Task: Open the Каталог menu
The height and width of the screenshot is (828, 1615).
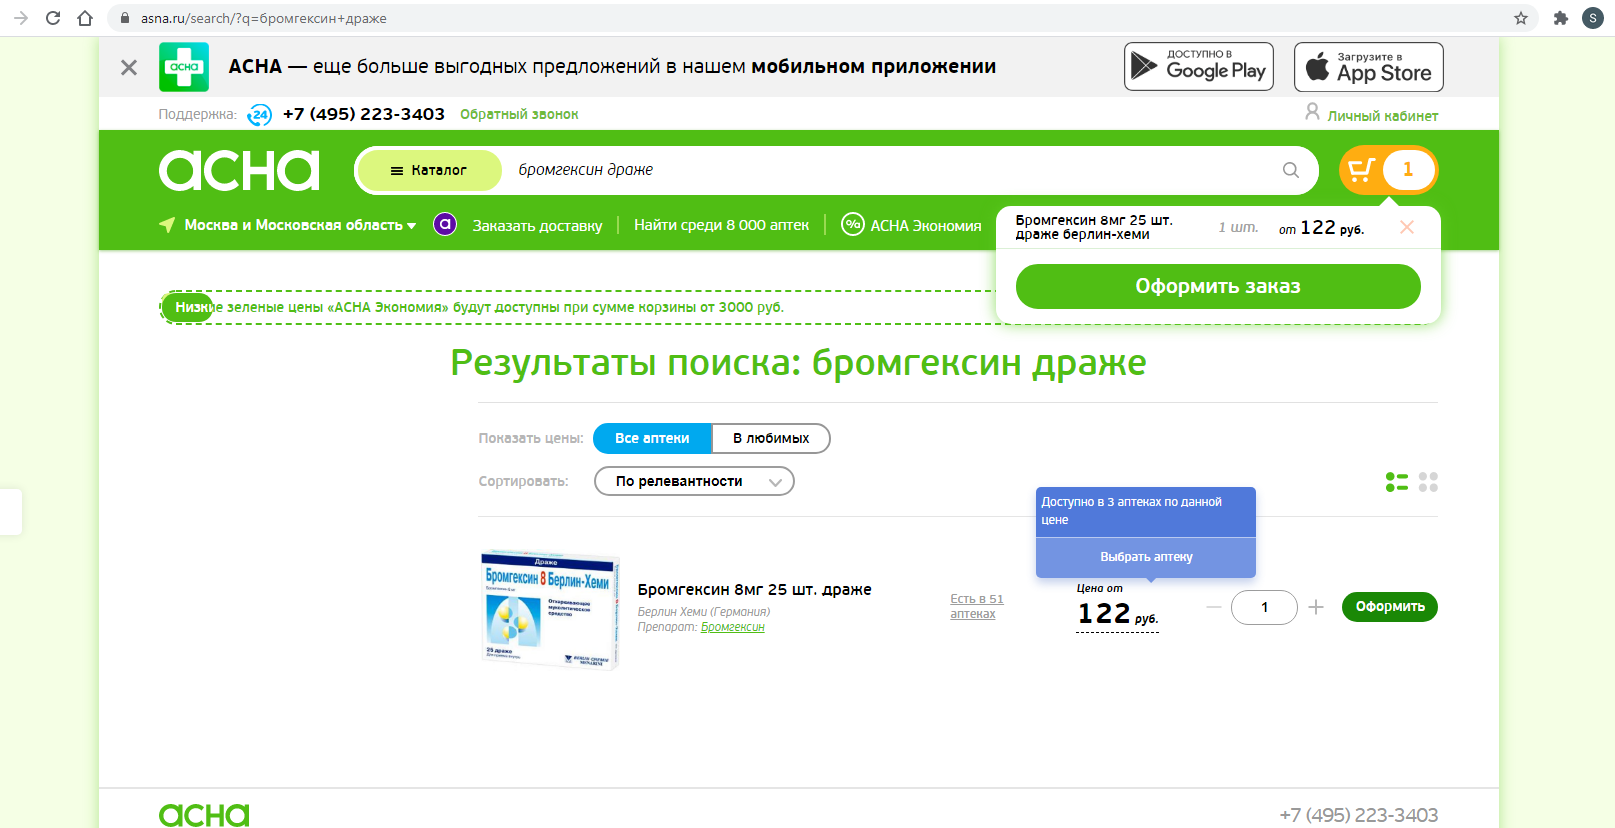Action: pos(429,170)
